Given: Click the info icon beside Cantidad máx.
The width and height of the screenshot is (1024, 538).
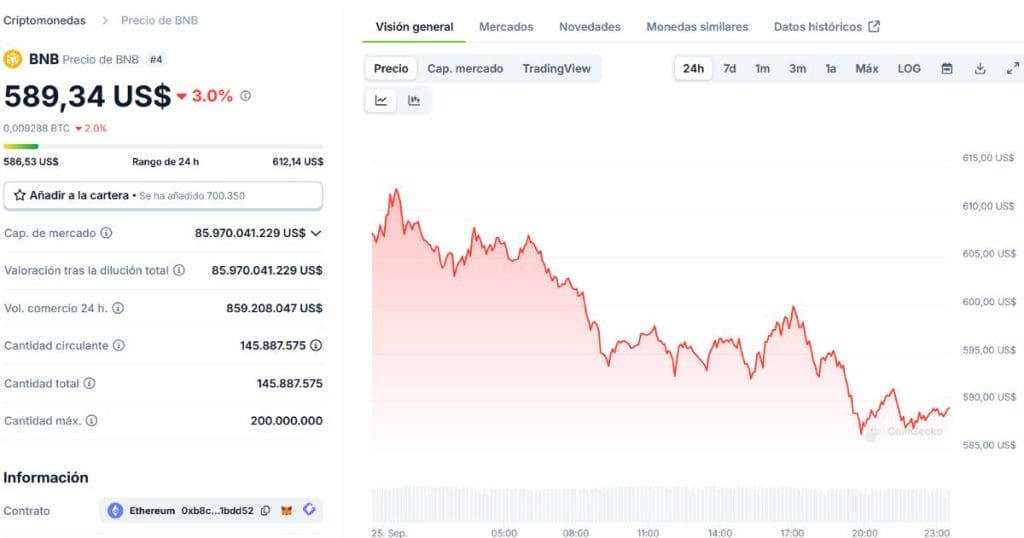Looking at the screenshot, I should 92,421.
